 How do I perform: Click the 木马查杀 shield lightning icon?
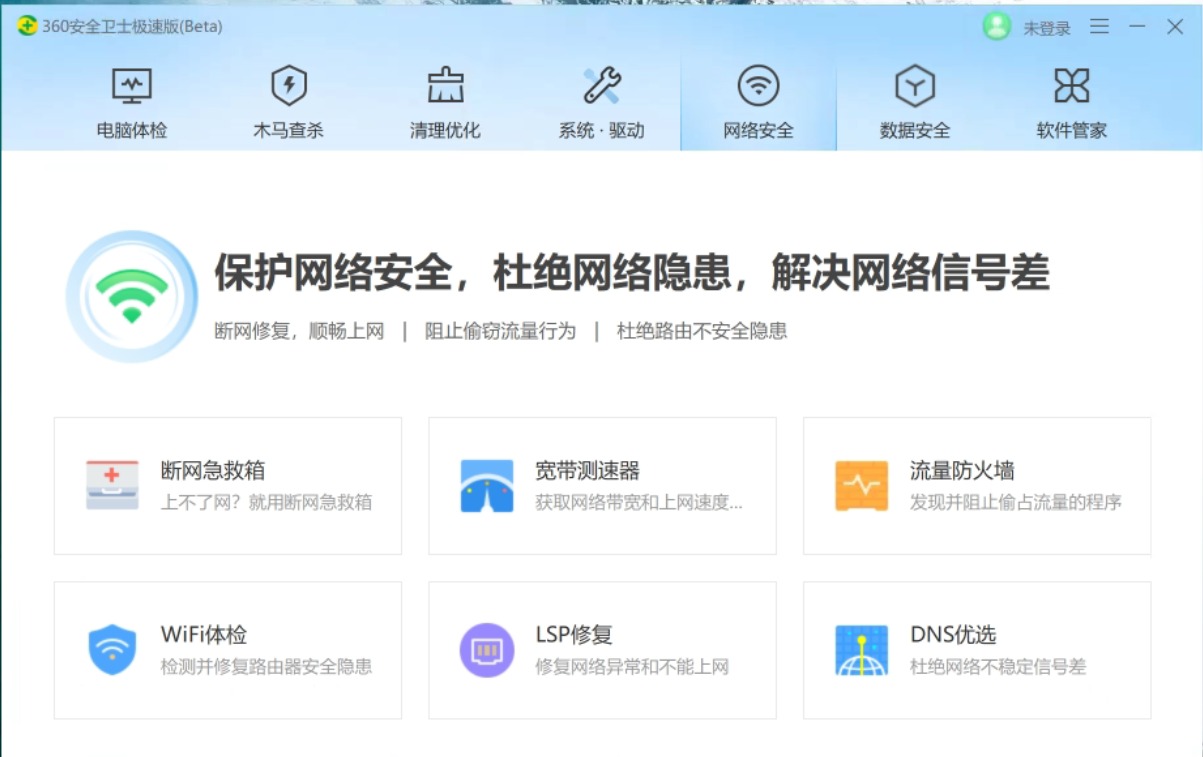pos(288,86)
